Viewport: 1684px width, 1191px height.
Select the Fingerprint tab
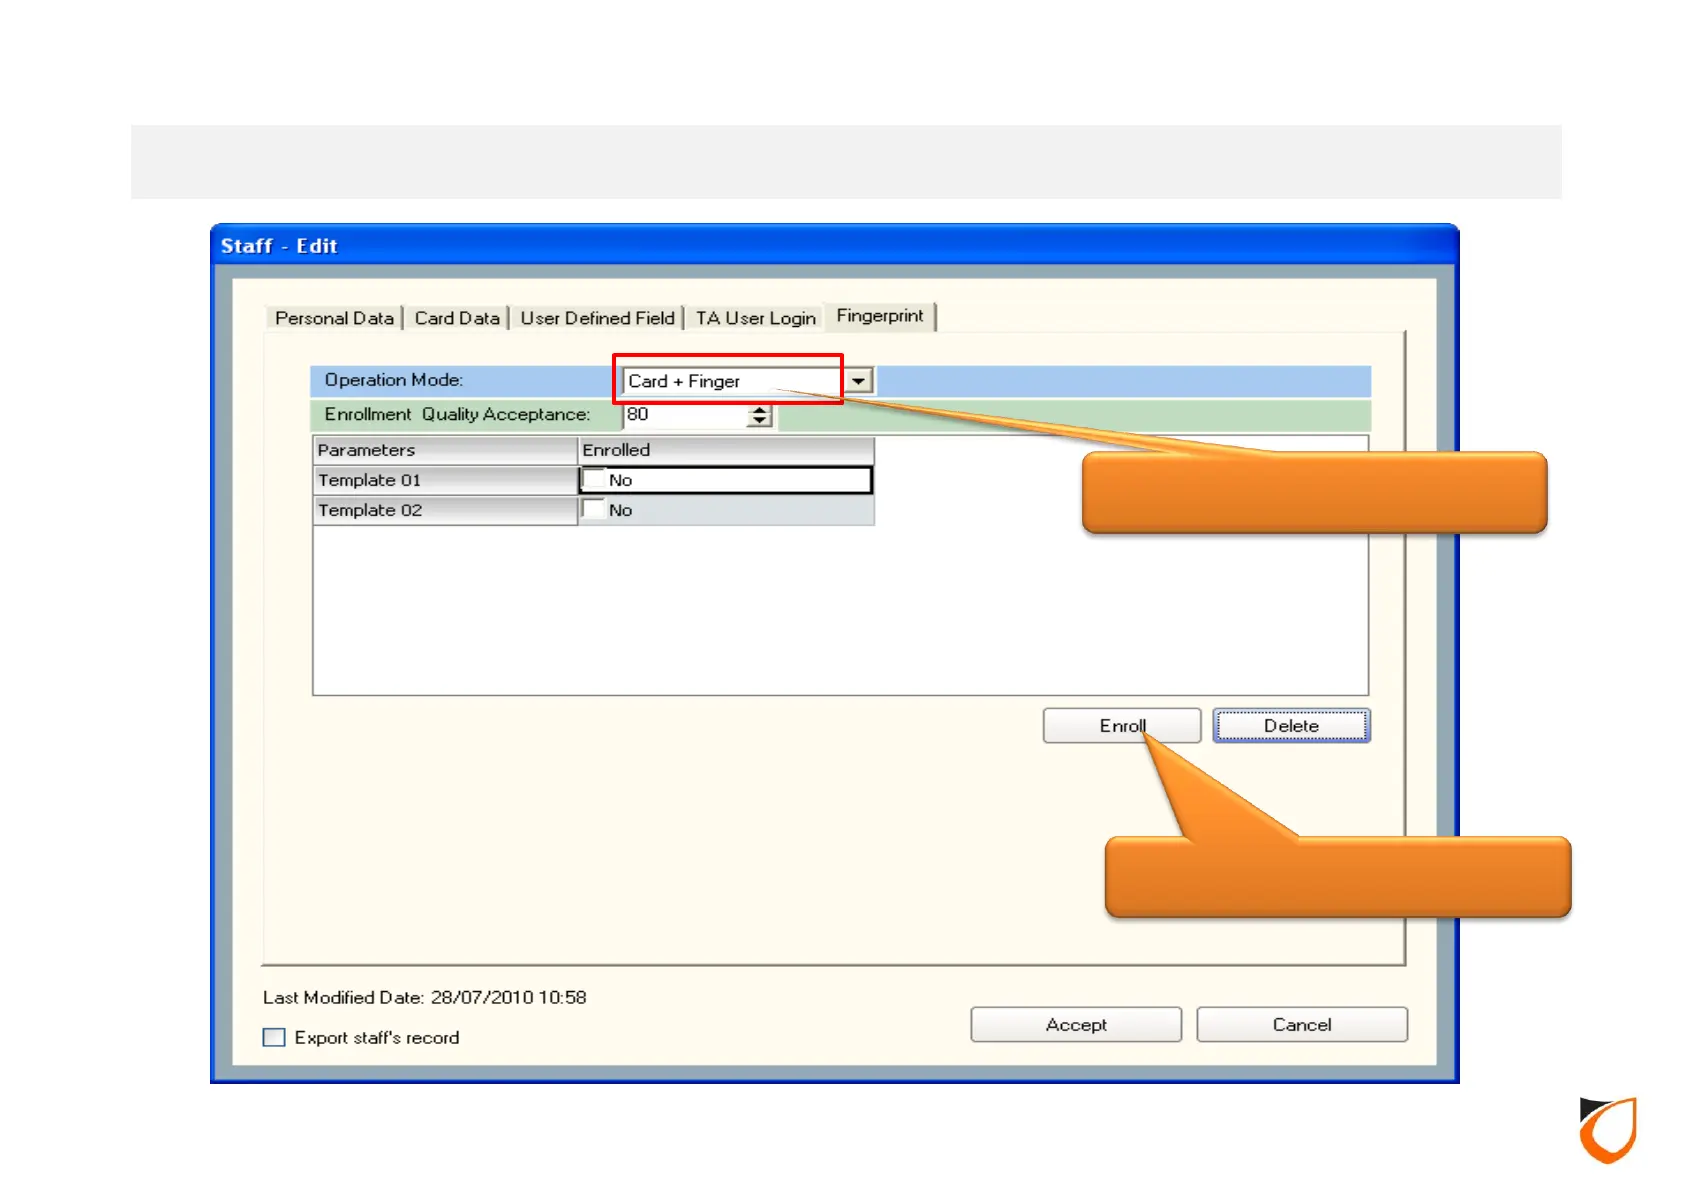[880, 316]
